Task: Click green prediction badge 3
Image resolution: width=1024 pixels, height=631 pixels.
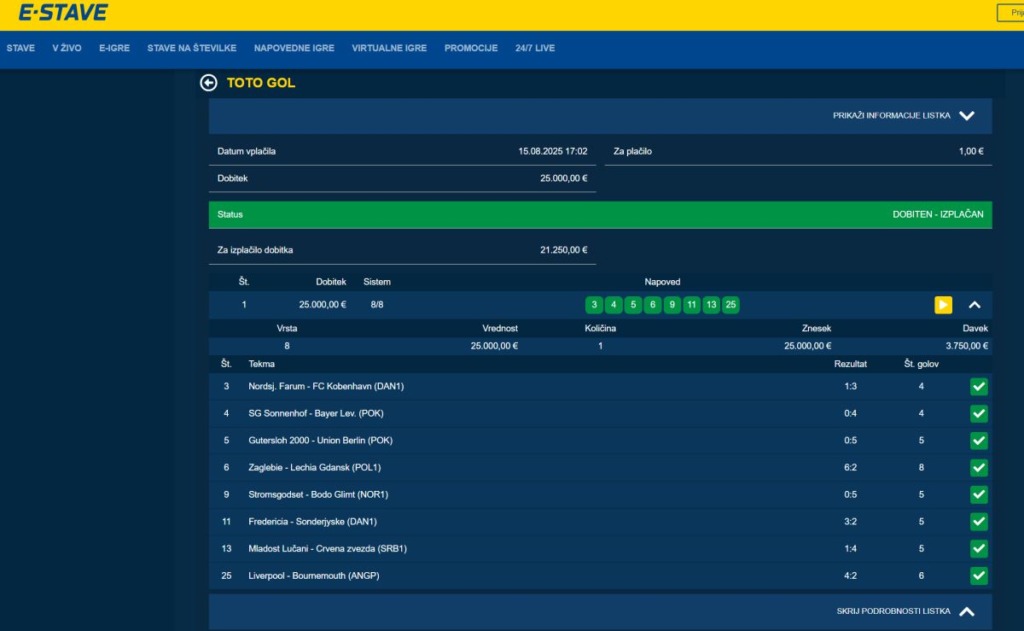Action: tap(594, 305)
